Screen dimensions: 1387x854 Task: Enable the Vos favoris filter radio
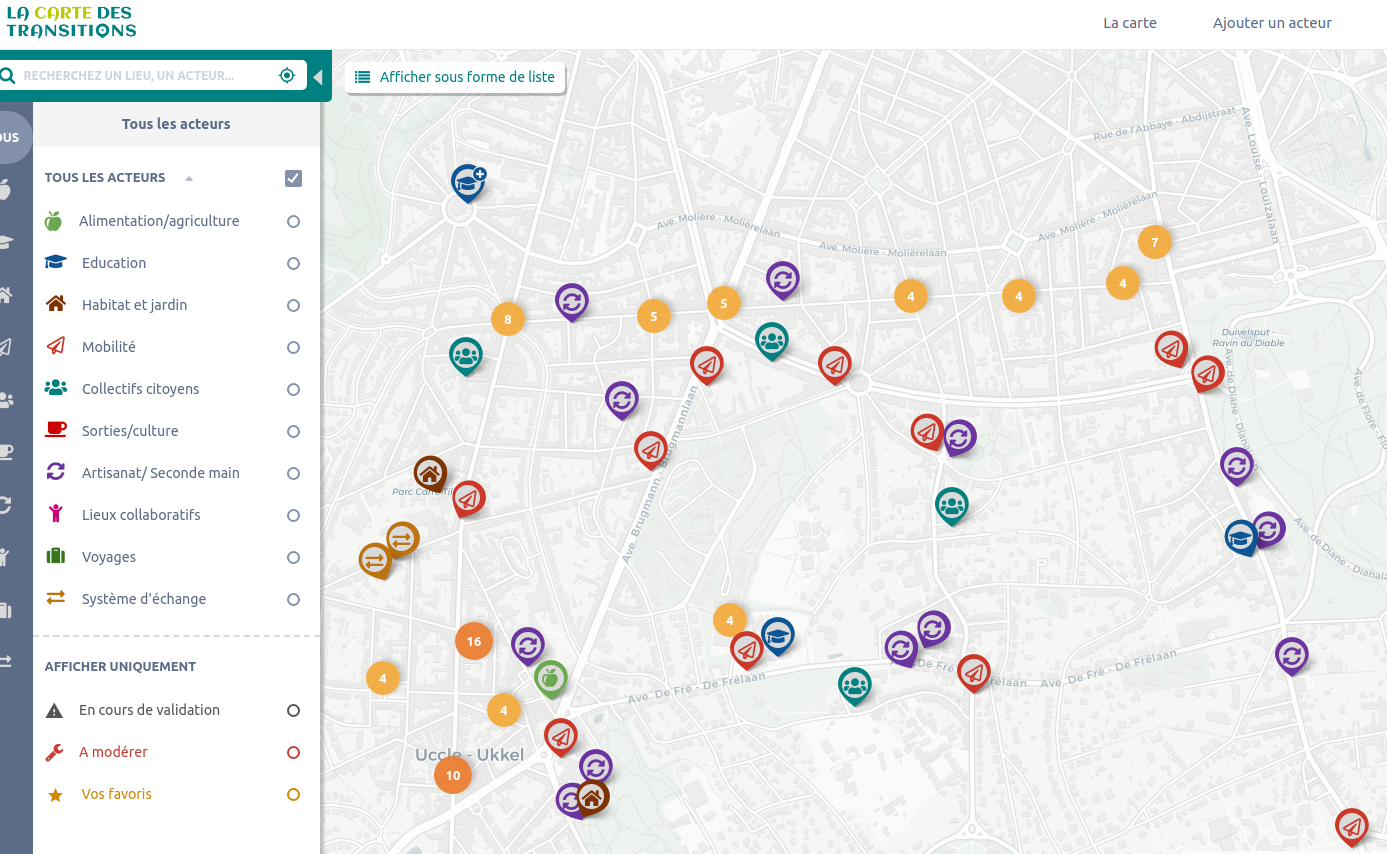tap(293, 795)
